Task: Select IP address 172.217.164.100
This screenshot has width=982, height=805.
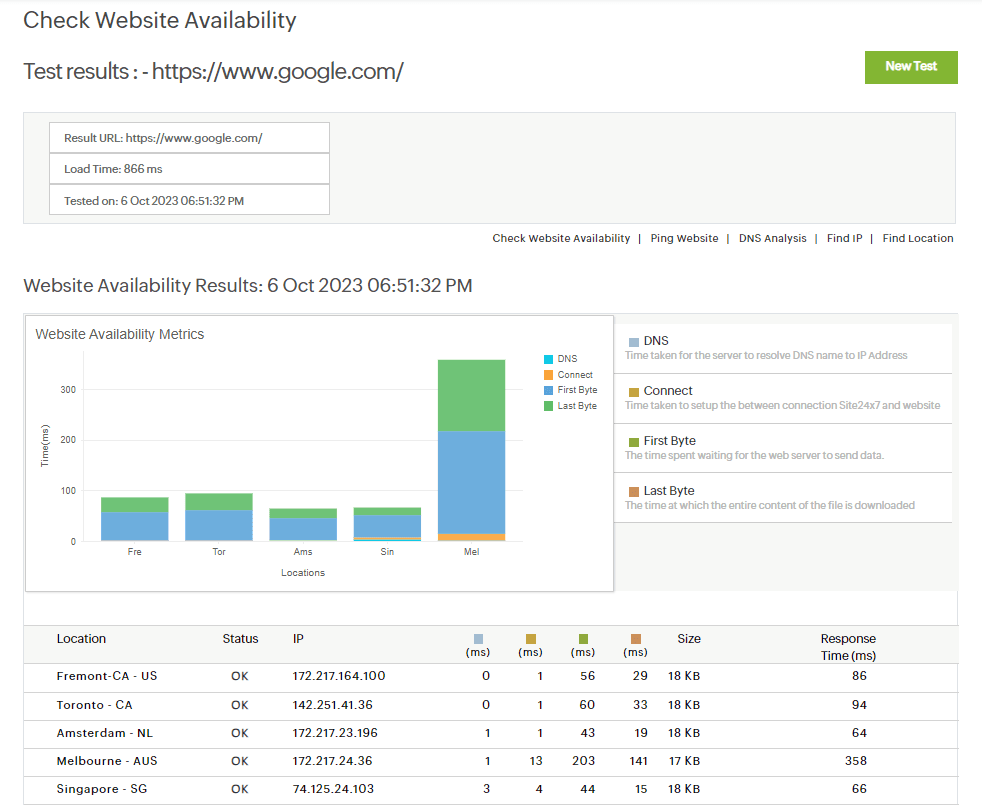Action: (339, 676)
